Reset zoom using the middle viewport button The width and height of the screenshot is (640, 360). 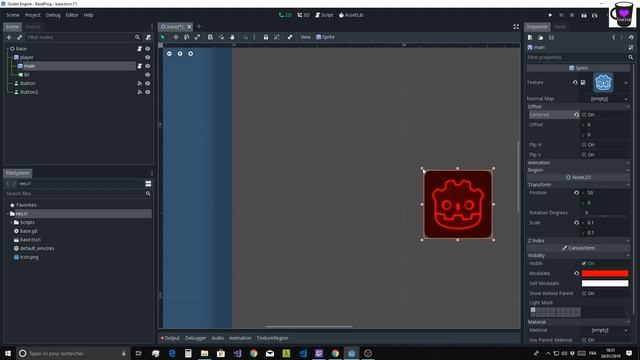[180, 53]
